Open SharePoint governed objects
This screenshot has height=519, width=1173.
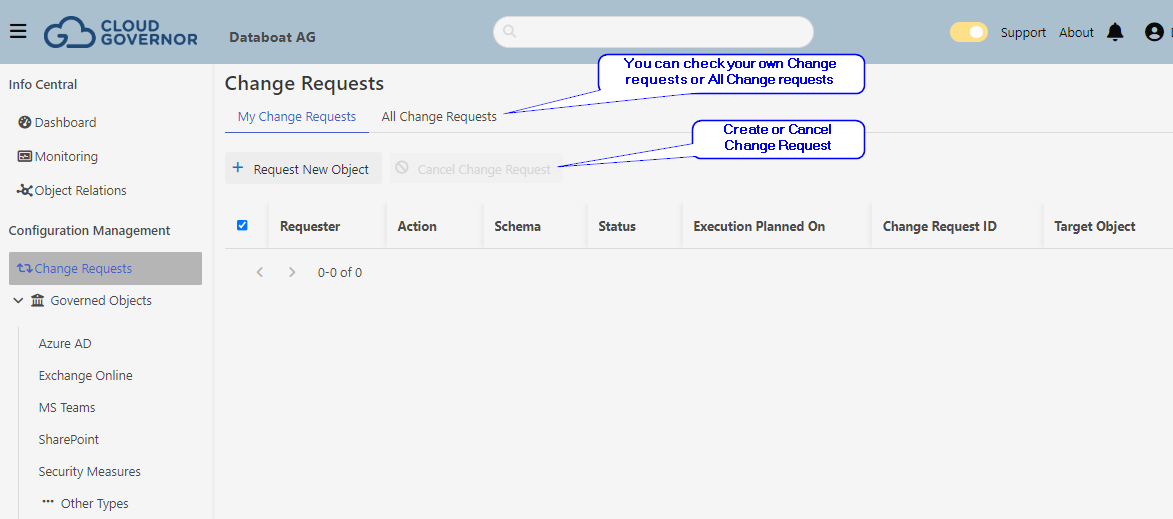tap(69, 440)
